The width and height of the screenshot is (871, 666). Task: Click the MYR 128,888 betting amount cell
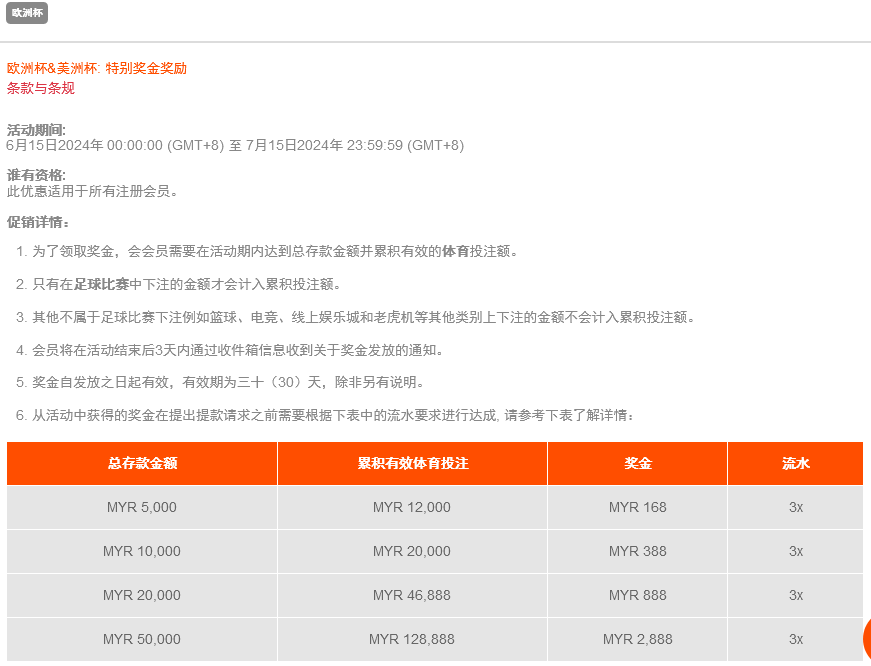coord(412,639)
